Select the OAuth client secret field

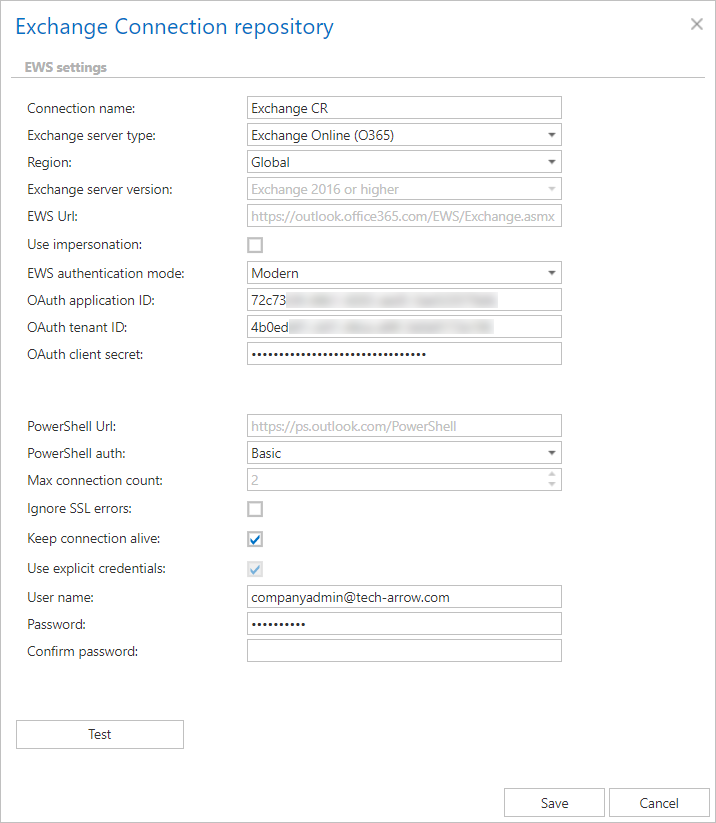[x=404, y=354]
